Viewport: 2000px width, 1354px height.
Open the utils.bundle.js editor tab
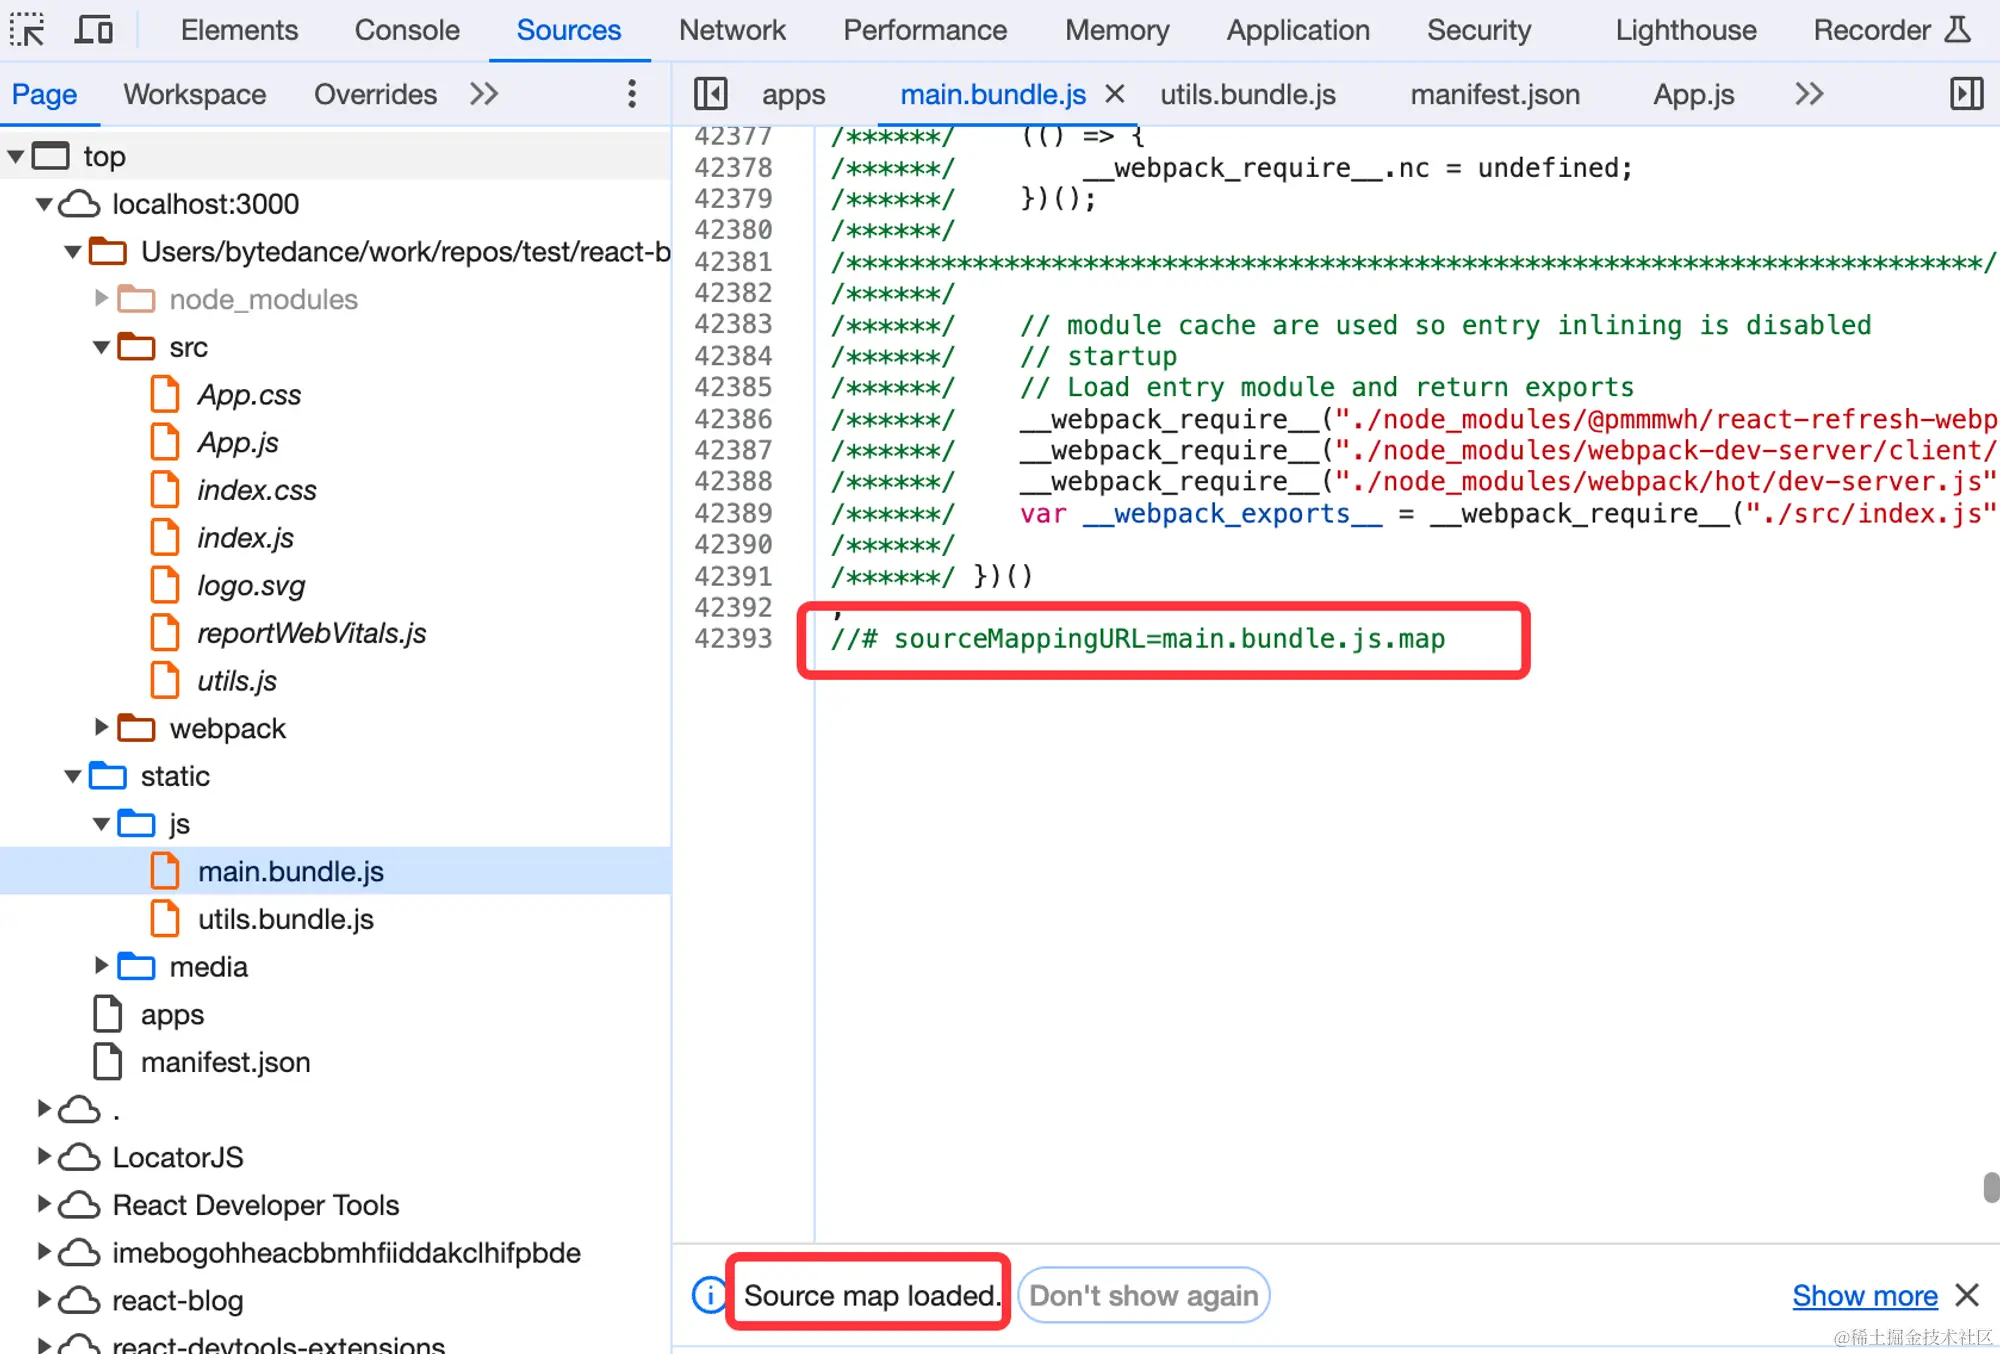tap(1247, 94)
